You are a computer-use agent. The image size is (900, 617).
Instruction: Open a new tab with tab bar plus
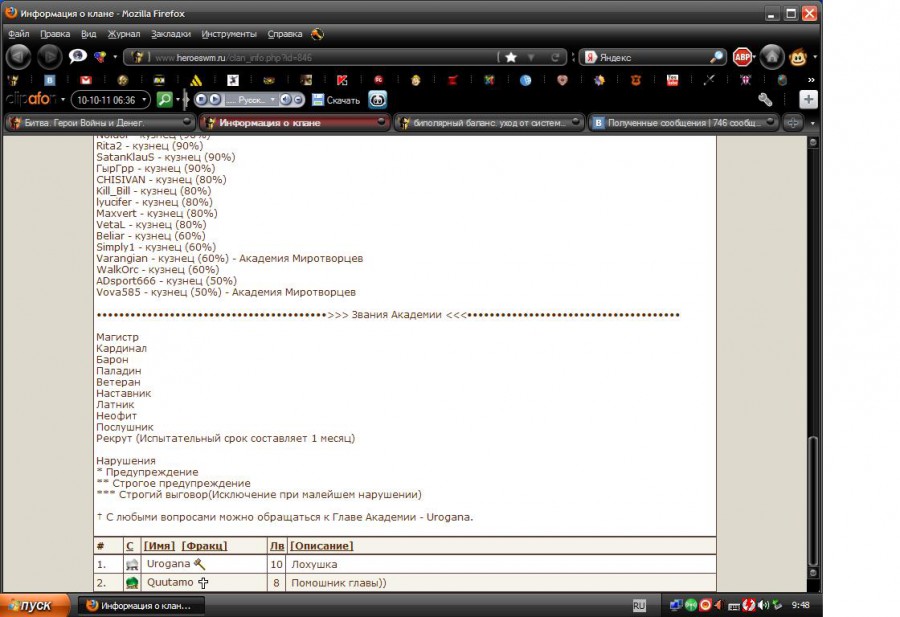[793, 122]
